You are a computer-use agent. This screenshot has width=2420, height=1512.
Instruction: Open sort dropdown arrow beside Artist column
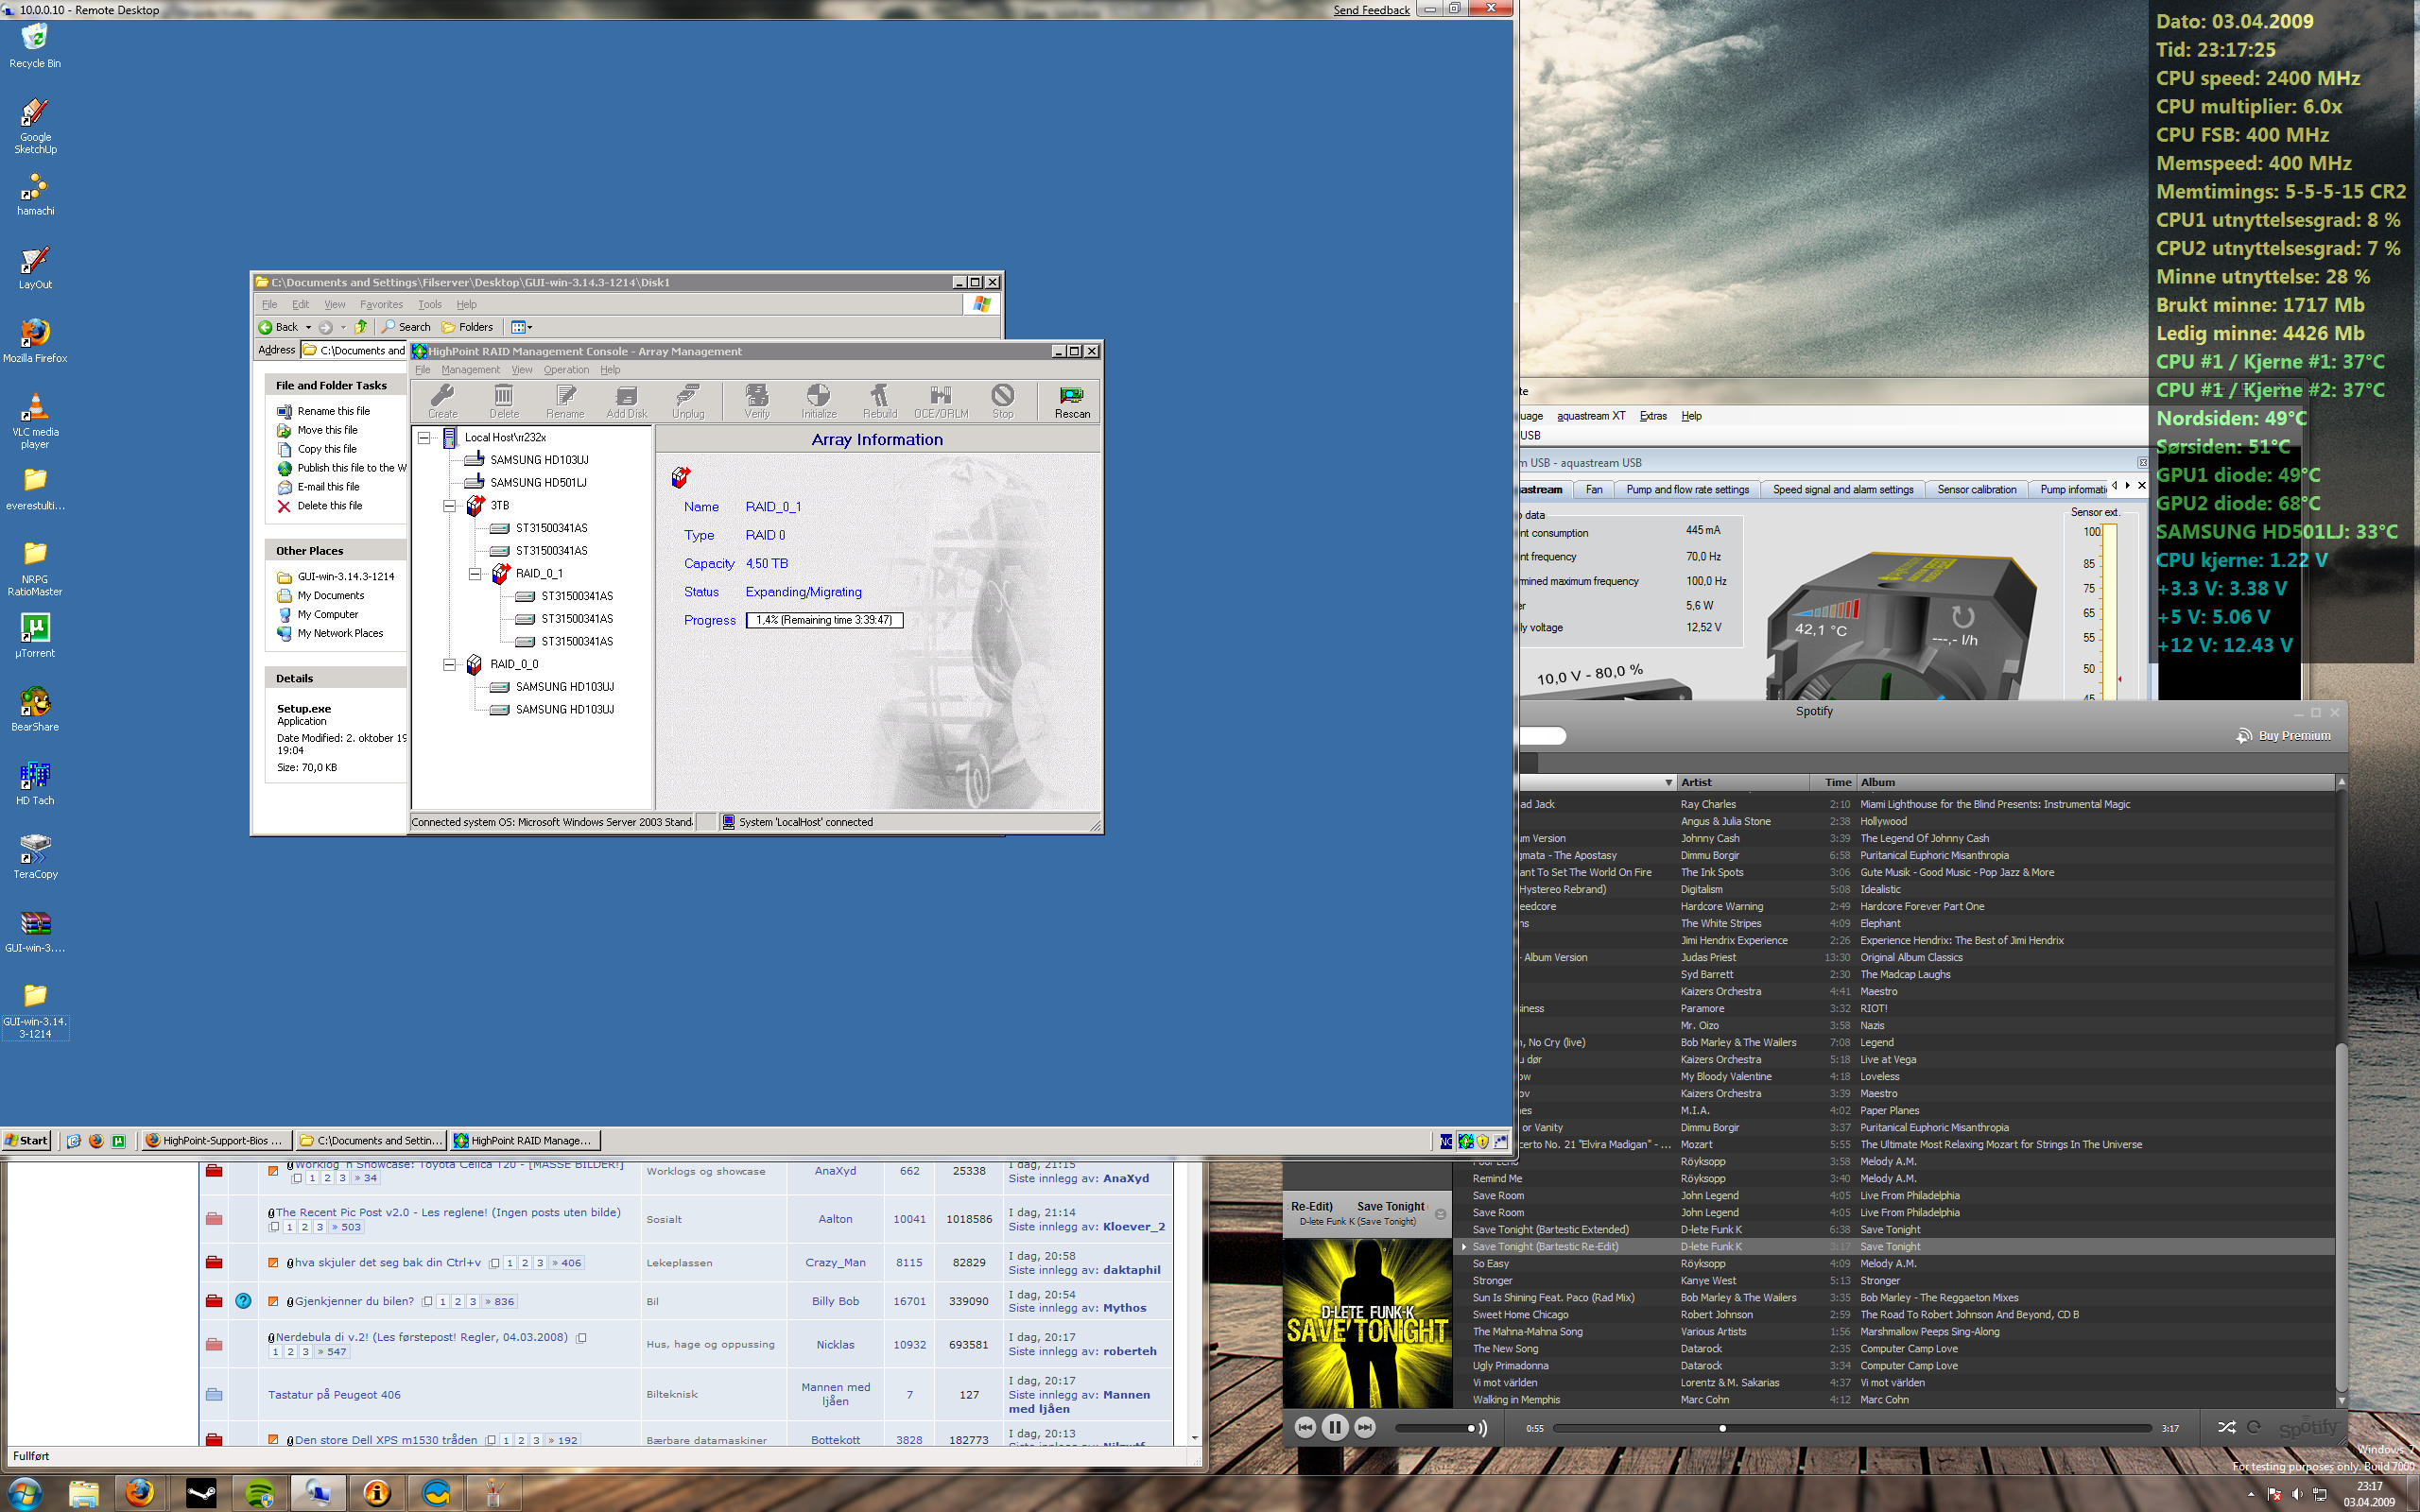[1668, 782]
